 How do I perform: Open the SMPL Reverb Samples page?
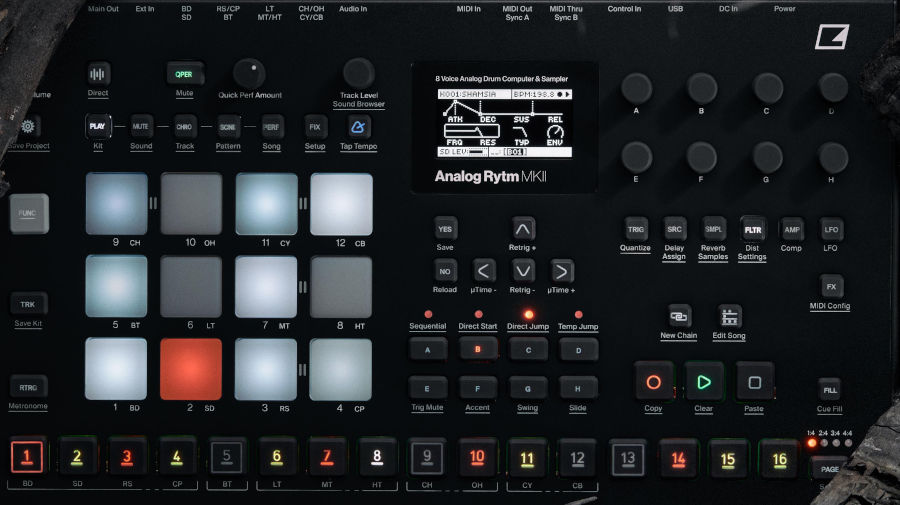coord(713,229)
